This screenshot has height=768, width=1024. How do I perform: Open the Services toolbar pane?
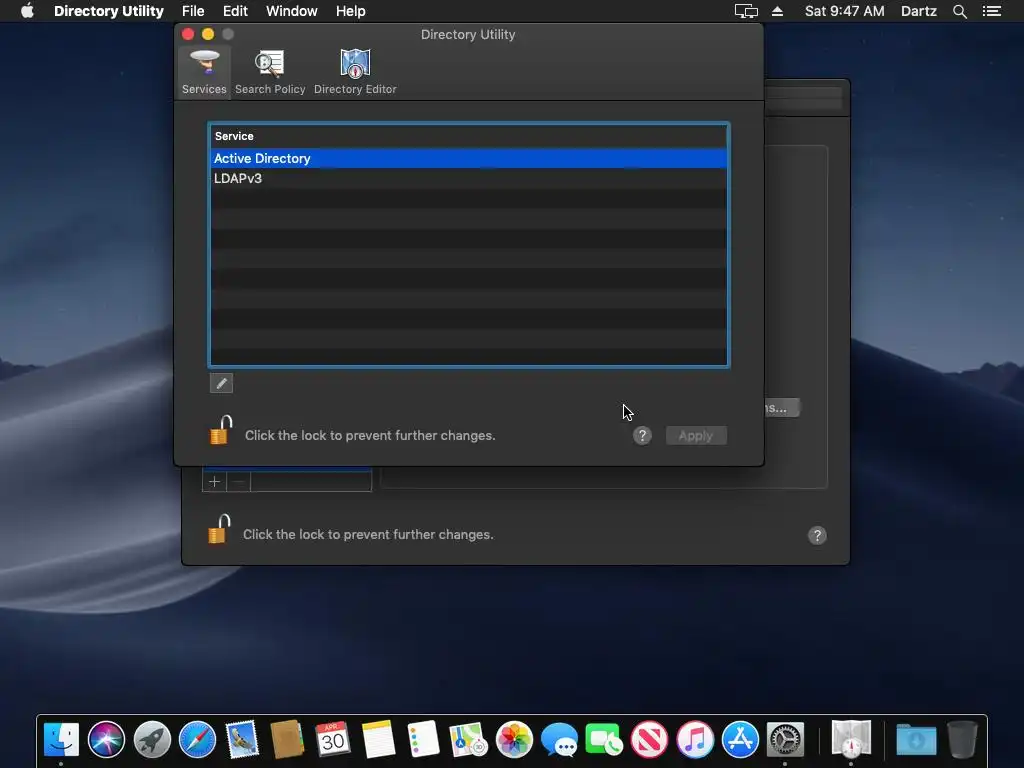(x=204, y=72)
